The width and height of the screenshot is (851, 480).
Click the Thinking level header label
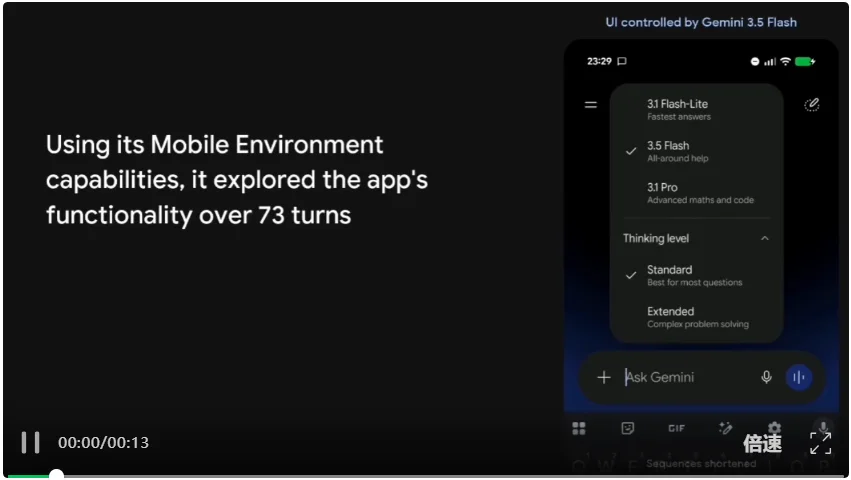[x=656, y=238]
